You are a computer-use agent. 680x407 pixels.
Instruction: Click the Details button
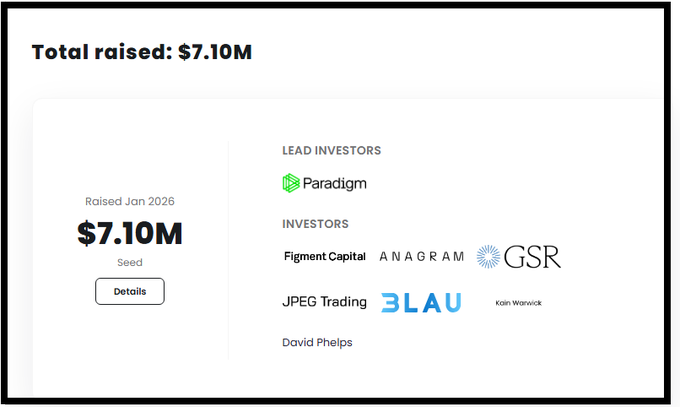coord(130,291)
